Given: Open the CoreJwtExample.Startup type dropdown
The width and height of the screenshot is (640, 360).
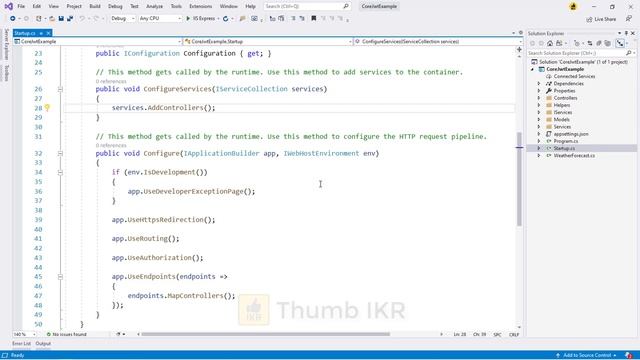Looking at the screenshot, I should (x=268, y=42).
